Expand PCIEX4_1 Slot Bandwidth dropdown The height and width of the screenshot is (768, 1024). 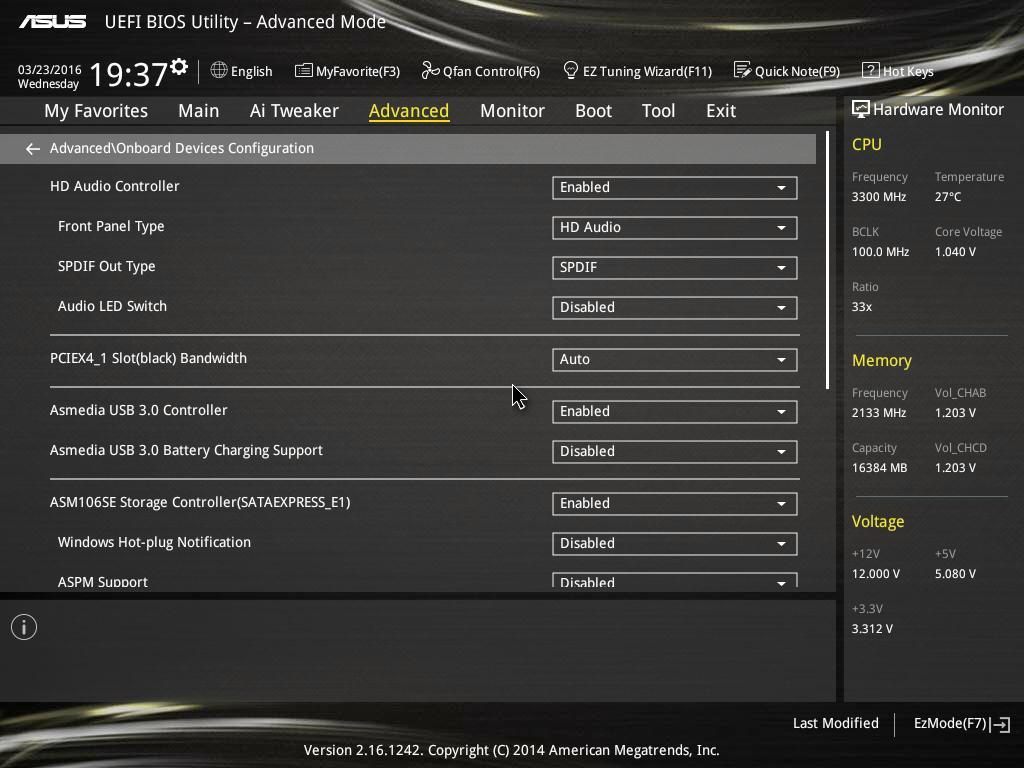point(674,359)
